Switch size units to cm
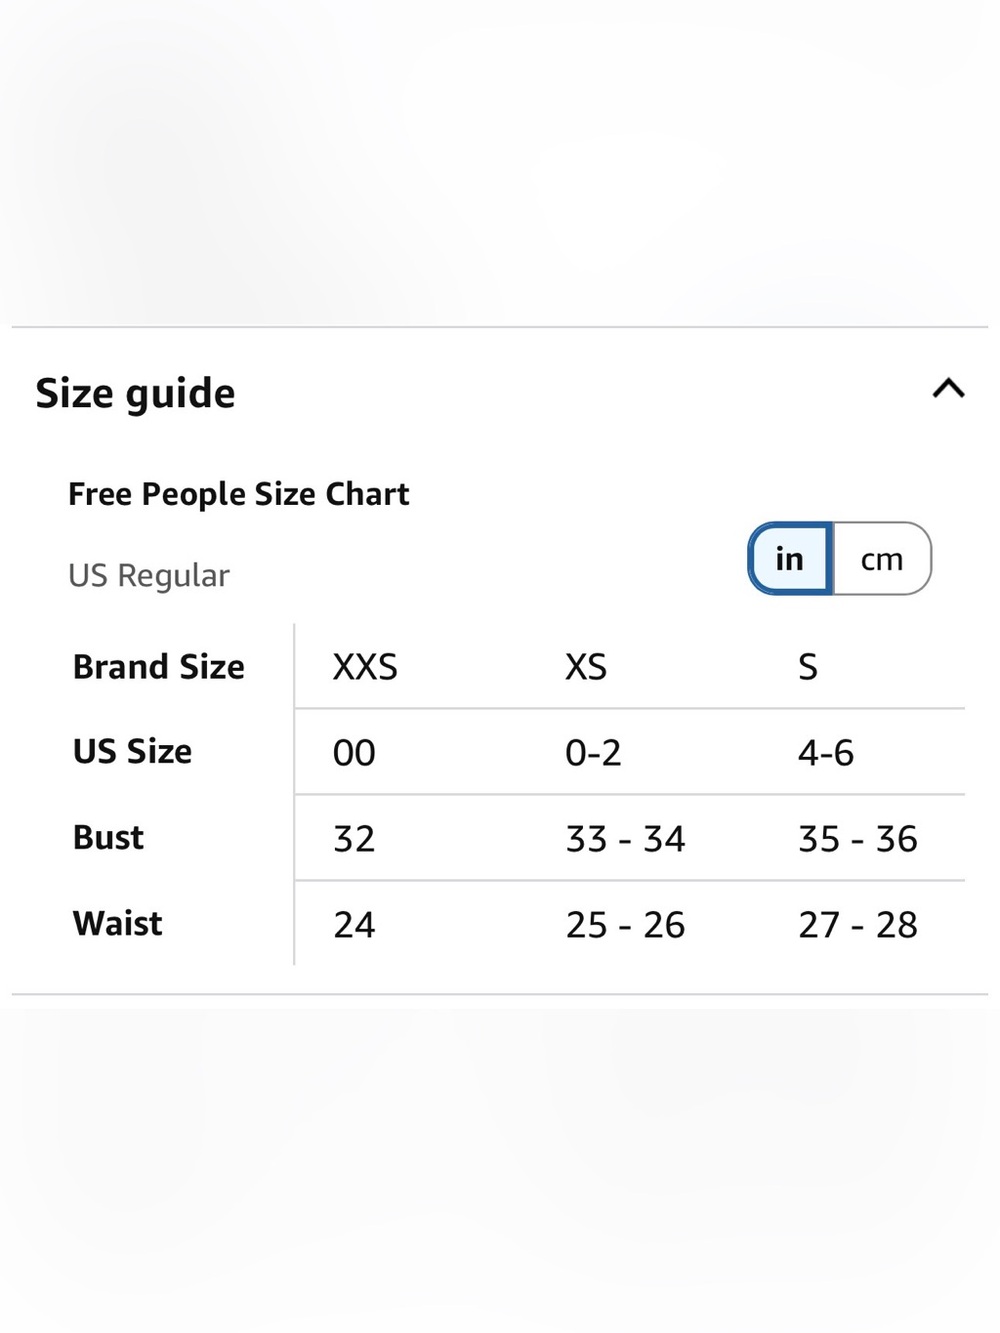Image resolution: width=1000 pixels, height=1333 pixels. click(x=882, y=559)
